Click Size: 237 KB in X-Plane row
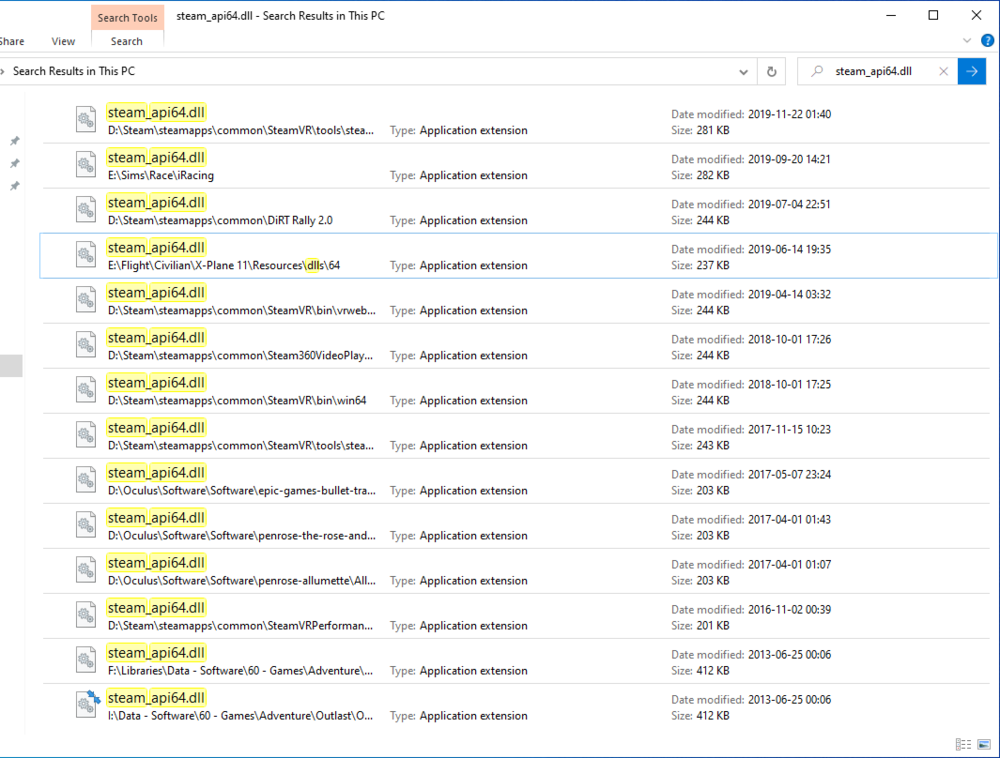 click(700, 265)
